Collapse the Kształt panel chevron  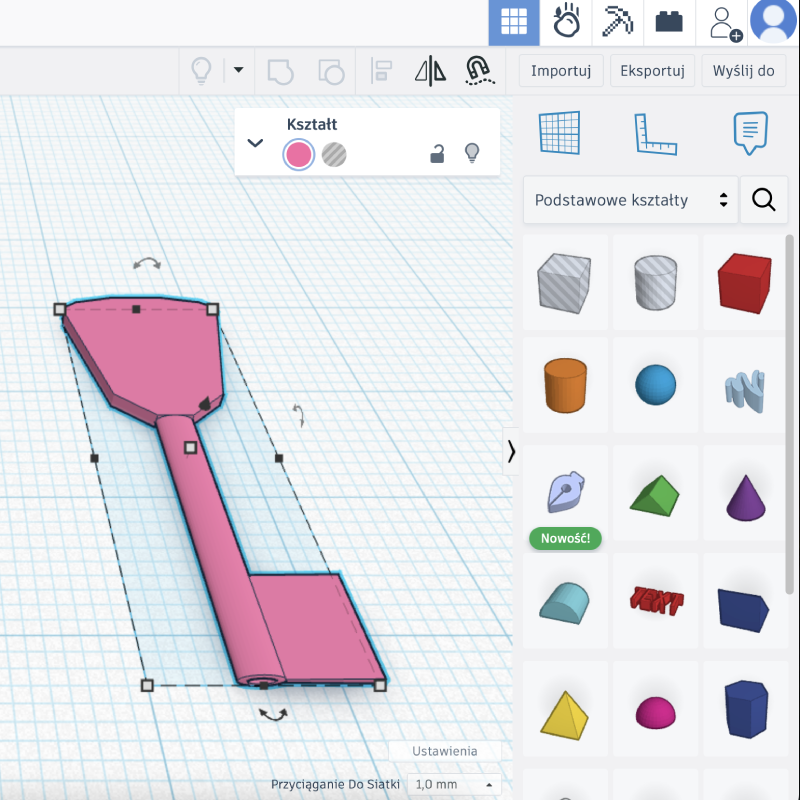(x=255, y=142)
